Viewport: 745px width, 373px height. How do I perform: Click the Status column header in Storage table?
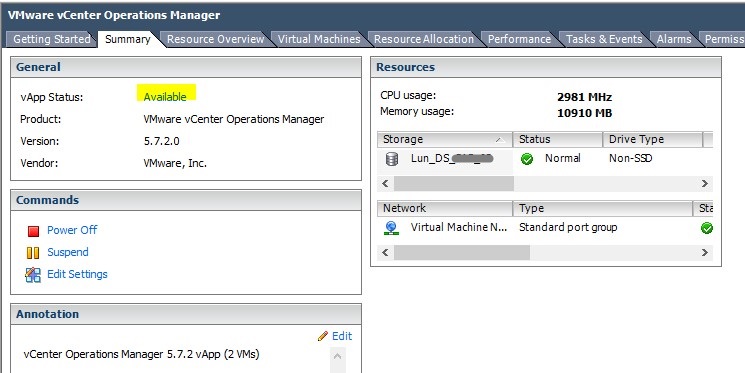point(557,139)
